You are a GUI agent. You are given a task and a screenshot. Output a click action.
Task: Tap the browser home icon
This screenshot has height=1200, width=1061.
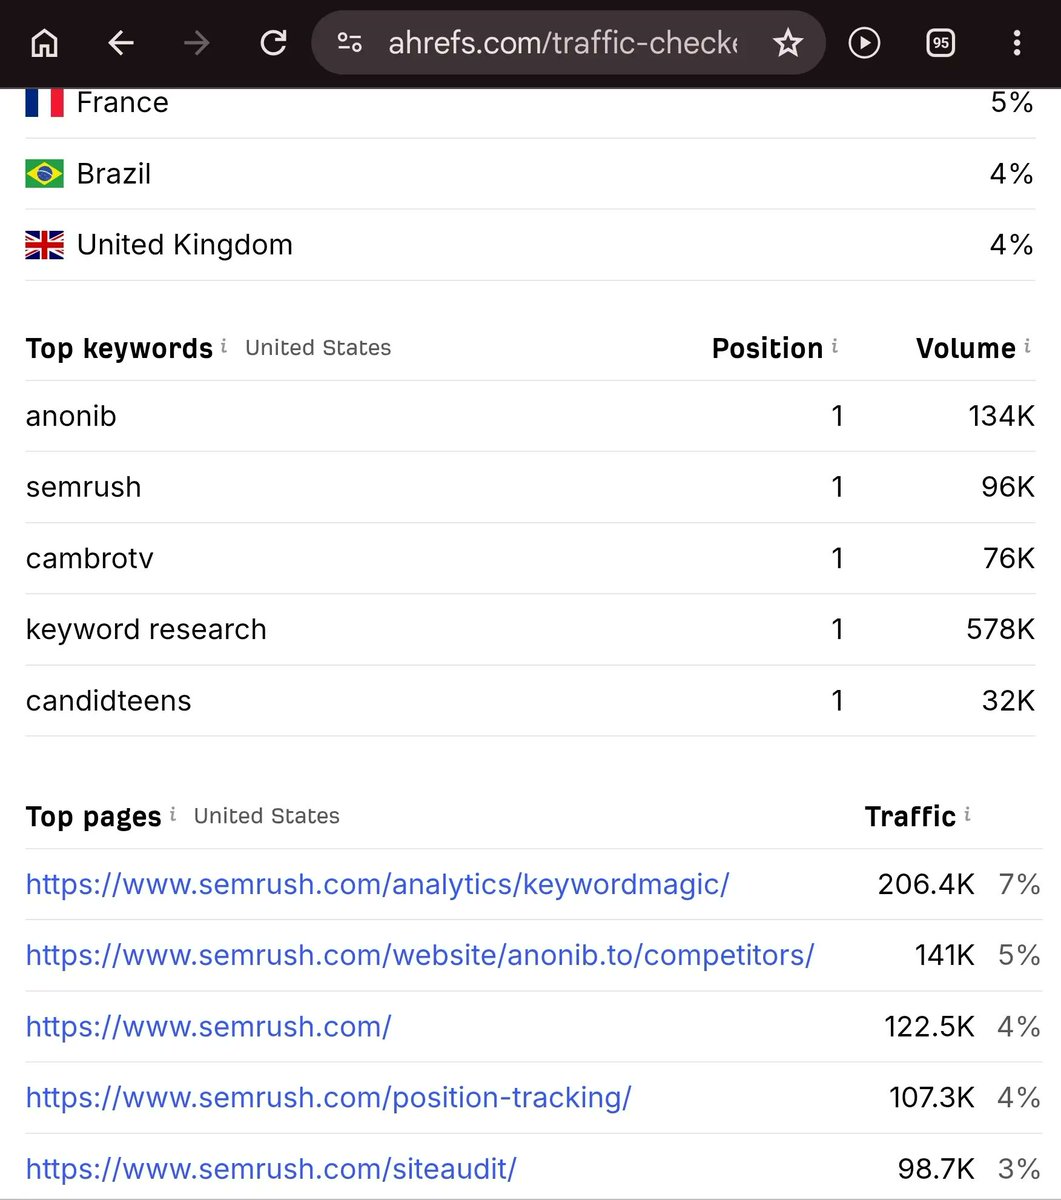45,43
